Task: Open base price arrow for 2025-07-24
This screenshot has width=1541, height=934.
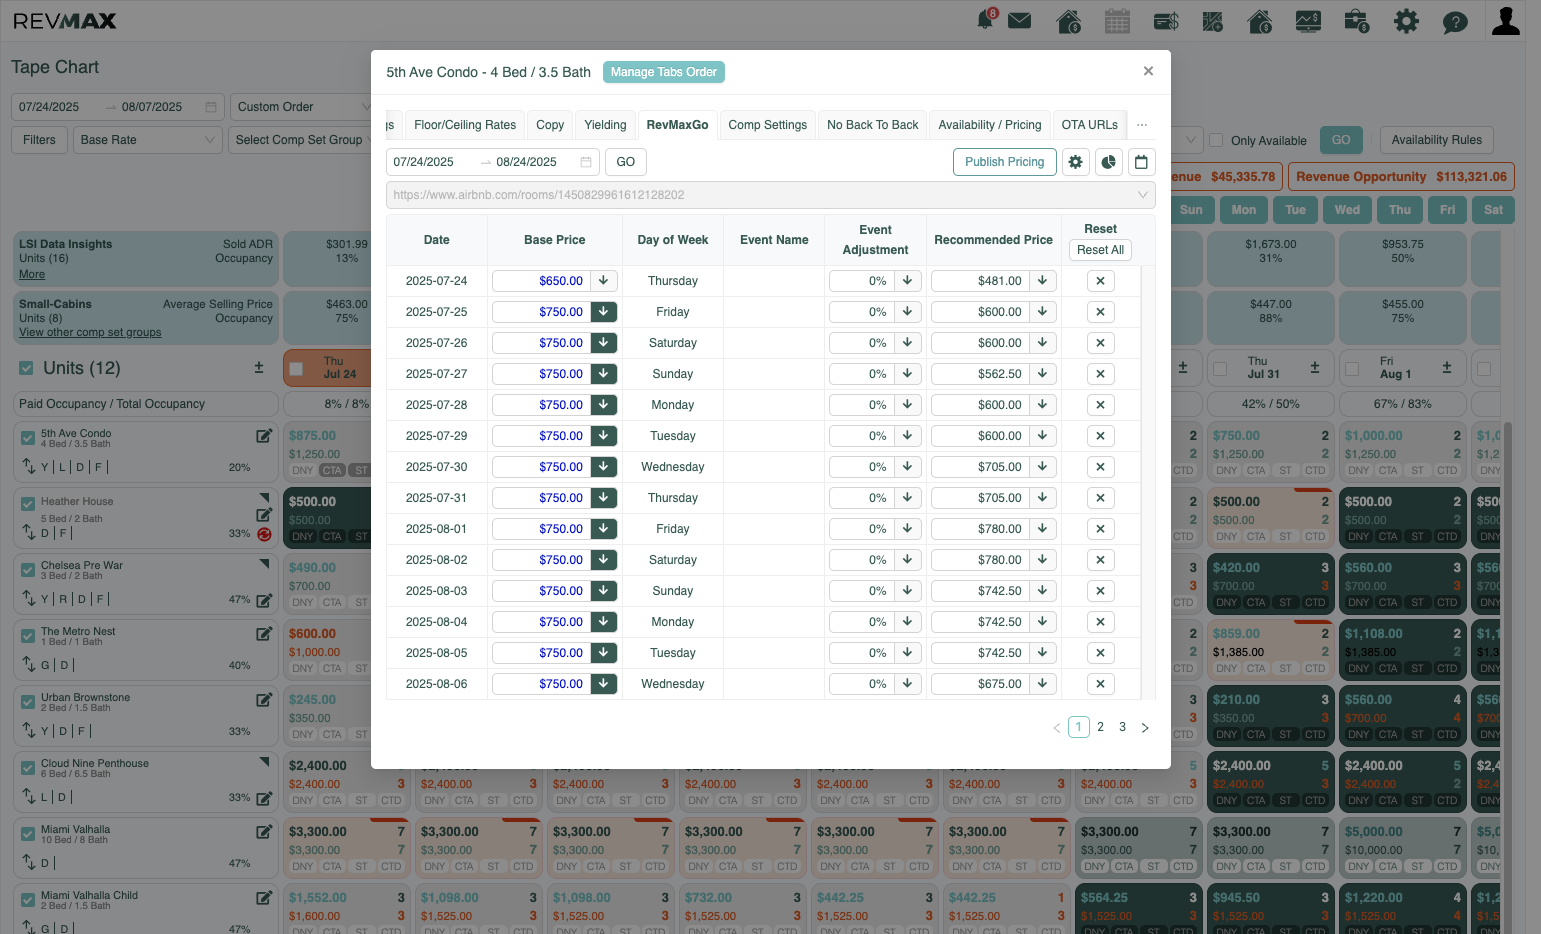Action: point(604,281)
